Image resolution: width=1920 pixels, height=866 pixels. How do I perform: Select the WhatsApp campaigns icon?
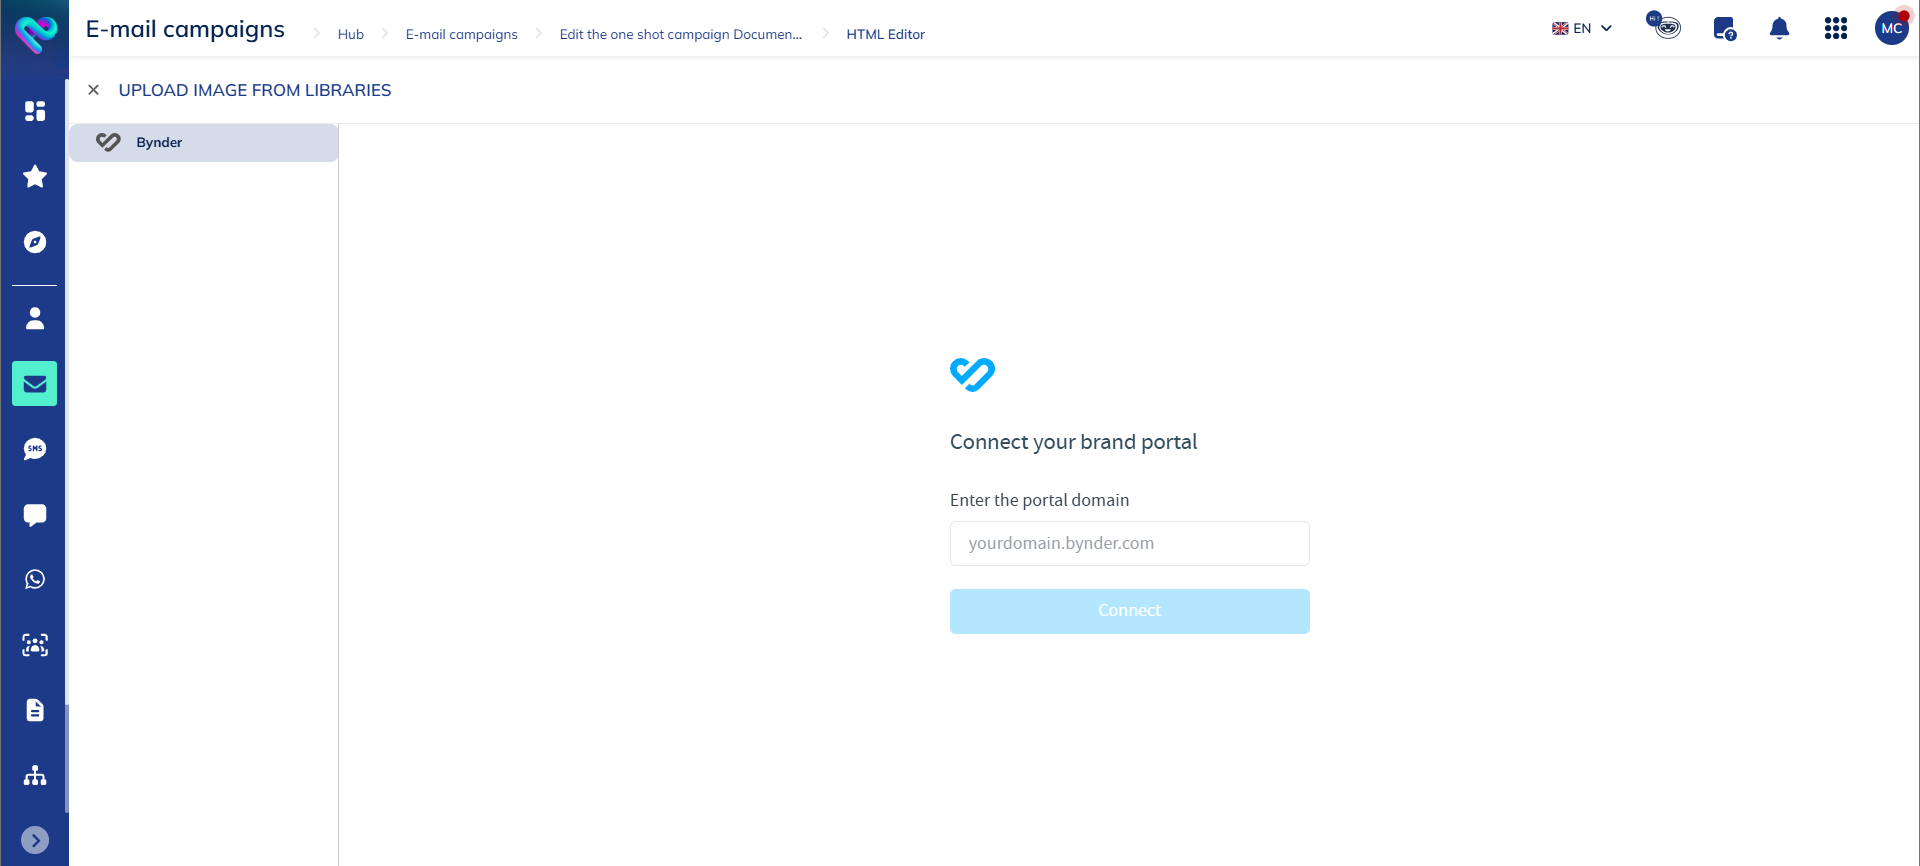(35, 579)
